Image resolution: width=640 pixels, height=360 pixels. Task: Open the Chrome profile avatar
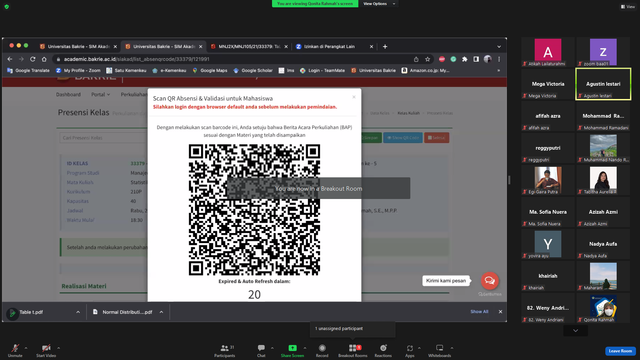click(487, 59)
